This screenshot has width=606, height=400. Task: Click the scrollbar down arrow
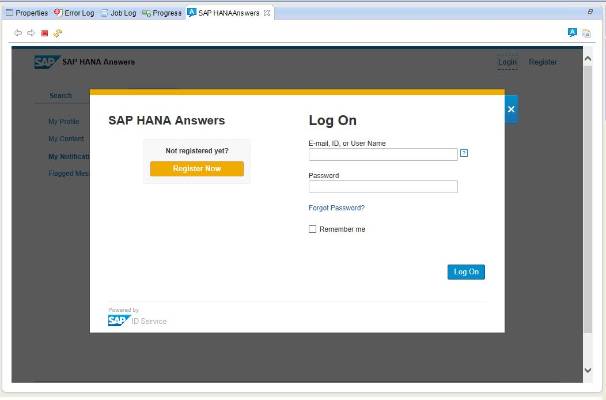click(x=587, y=370)
